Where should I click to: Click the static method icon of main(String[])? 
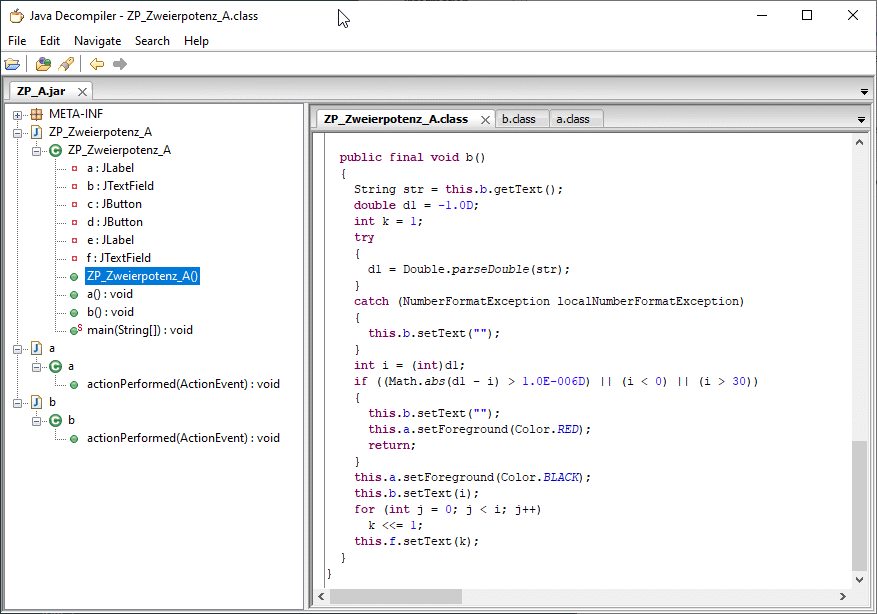coord(76,330)
